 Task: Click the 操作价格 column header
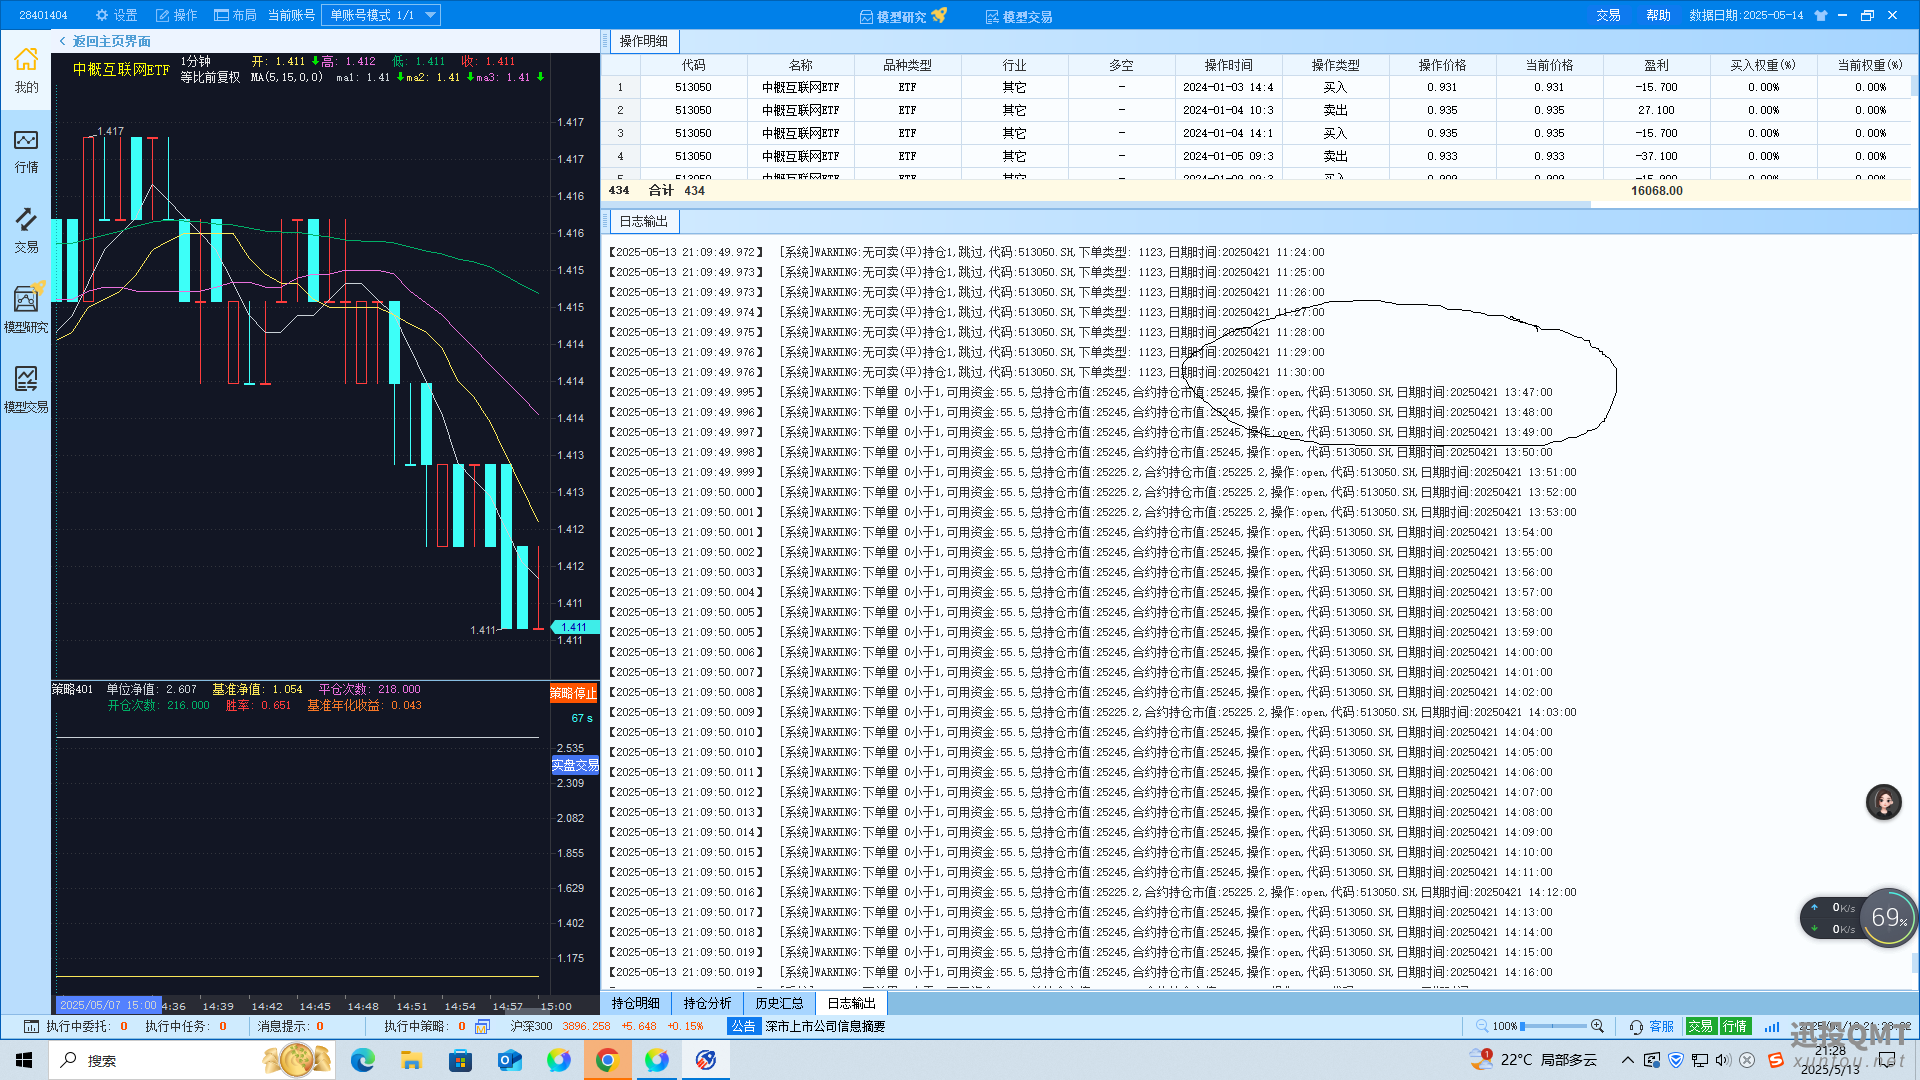1442,65
